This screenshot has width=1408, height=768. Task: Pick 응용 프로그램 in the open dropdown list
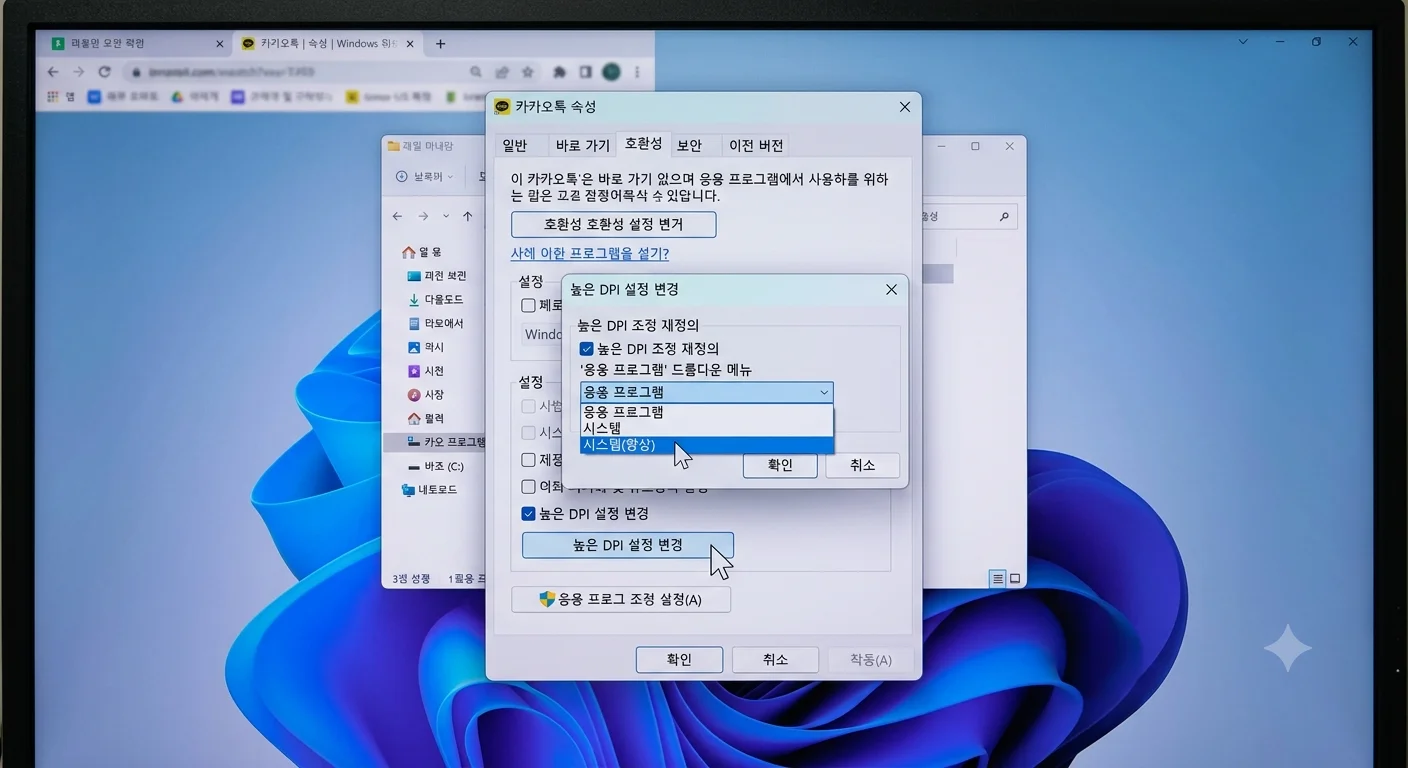pyautogui.click(x=706, y=411)
